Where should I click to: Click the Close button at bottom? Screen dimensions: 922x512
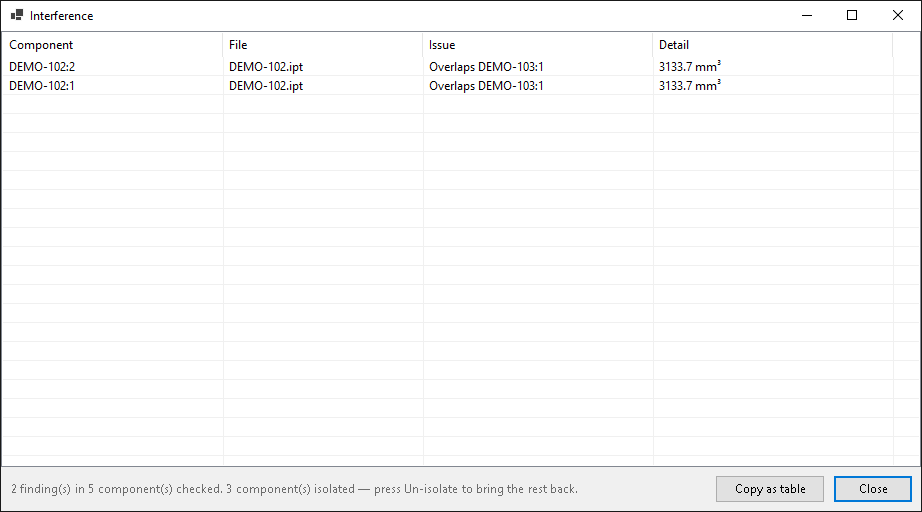(873, 489)
